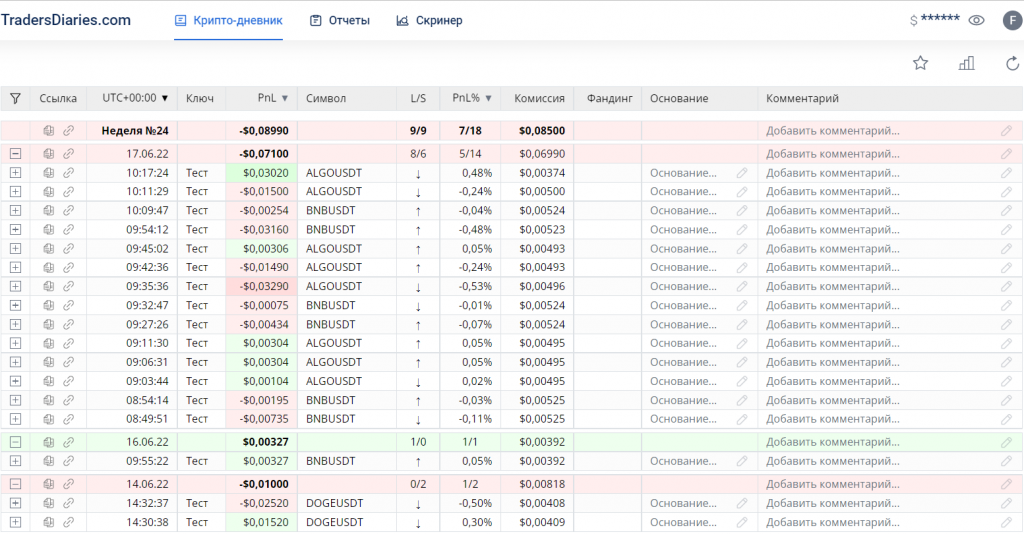This screenshot has width=1024, height=534.
Task: Add comment field in the 10:11:29 row
Action: (x=833, y=191)
